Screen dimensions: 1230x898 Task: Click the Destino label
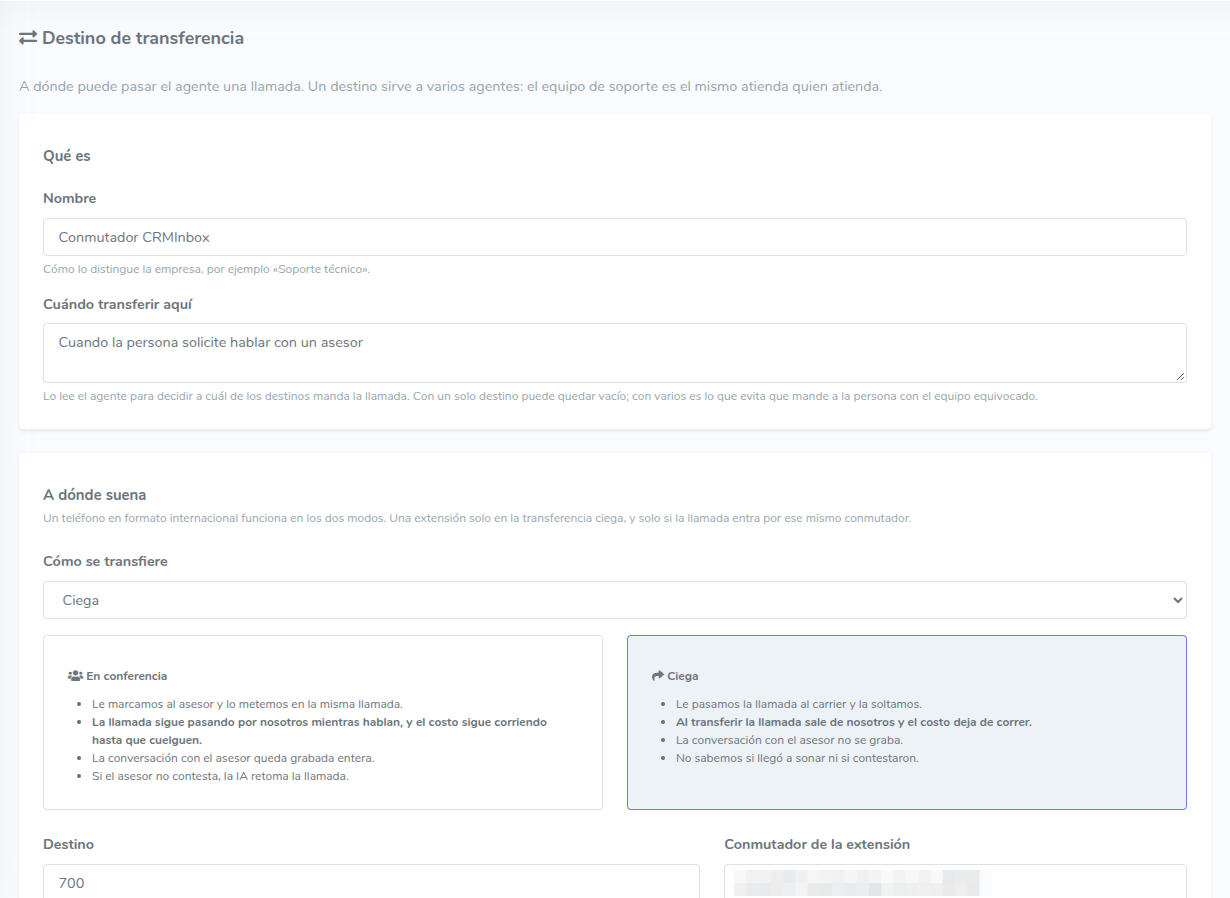(x=68, y=844)
